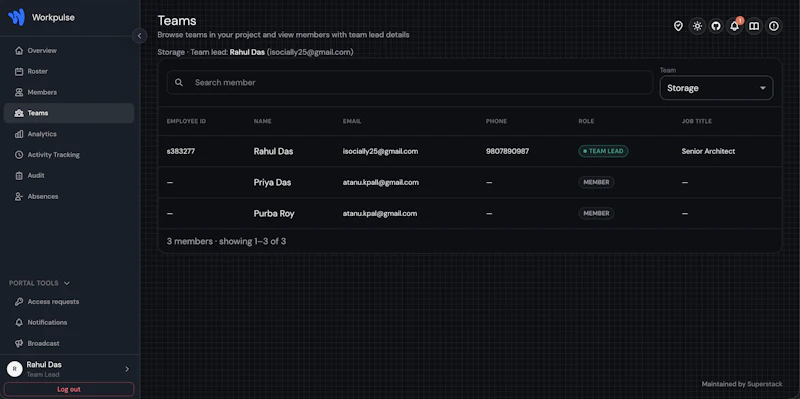Click the alert info circle icon
Viewport: 800px width, 399px height.
point(774,26)
